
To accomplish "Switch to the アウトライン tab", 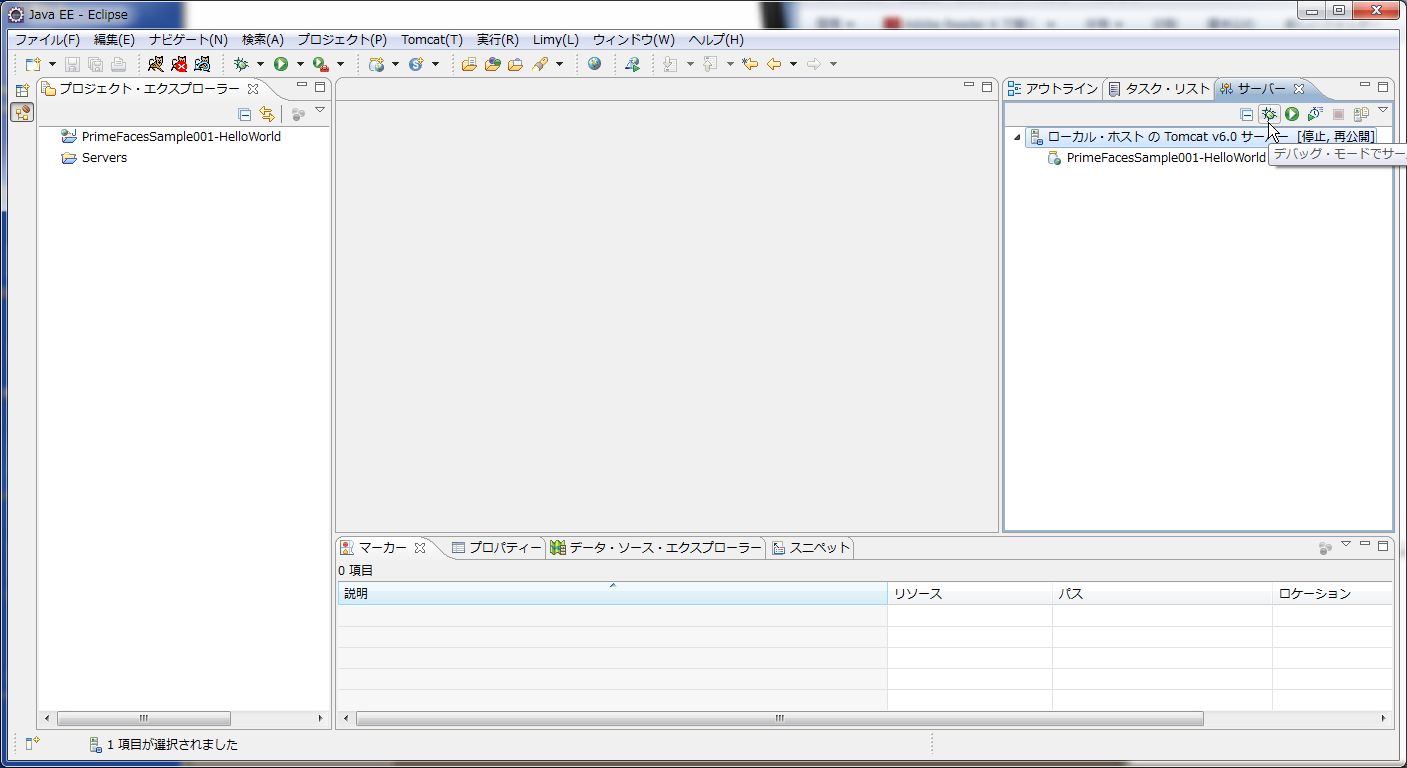I will click(1053, 89).
